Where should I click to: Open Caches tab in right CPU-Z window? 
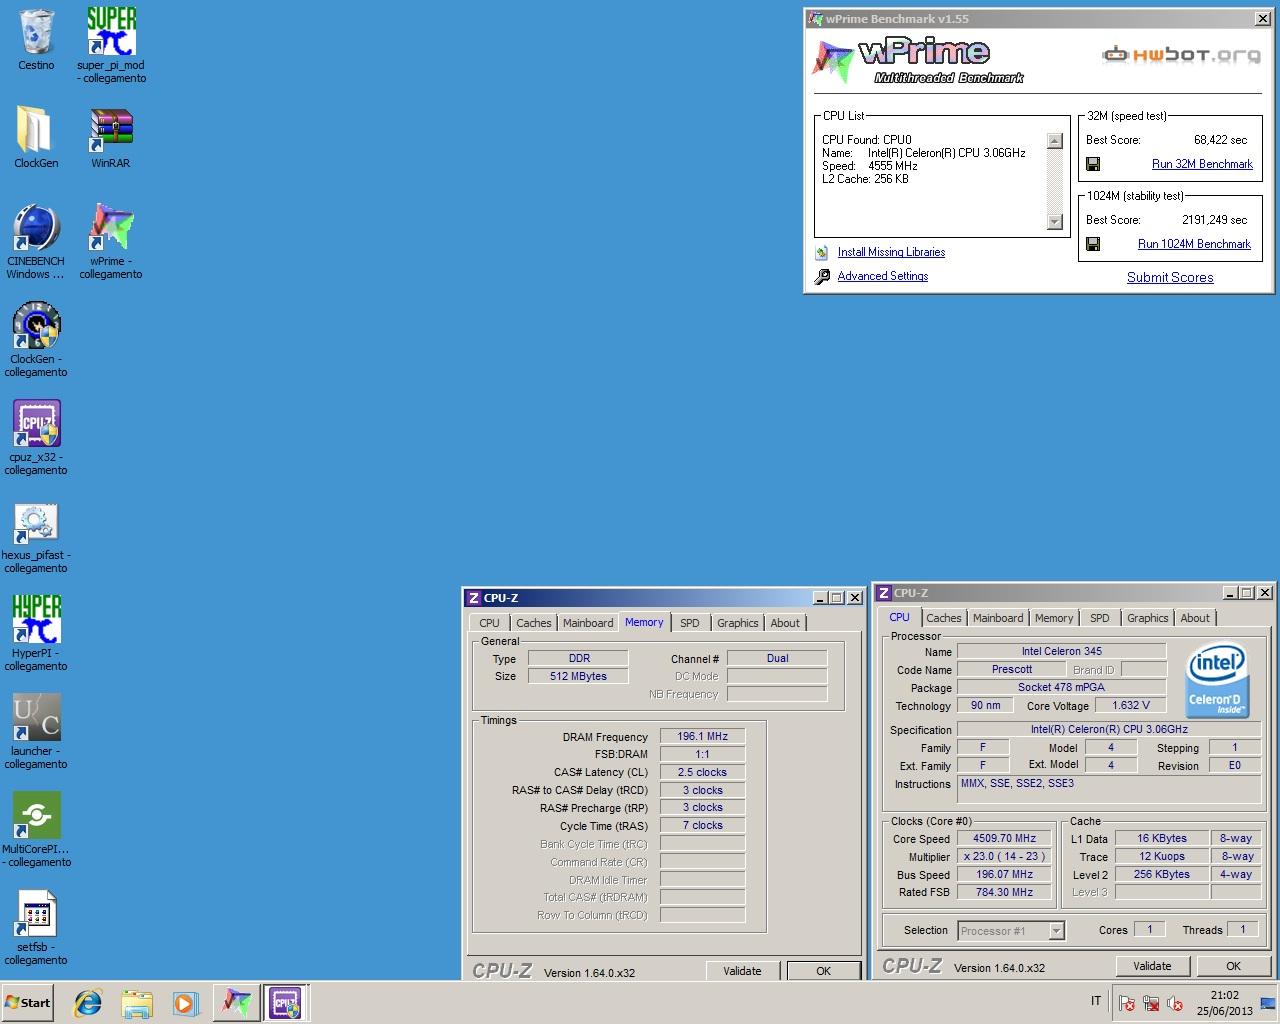944,618
